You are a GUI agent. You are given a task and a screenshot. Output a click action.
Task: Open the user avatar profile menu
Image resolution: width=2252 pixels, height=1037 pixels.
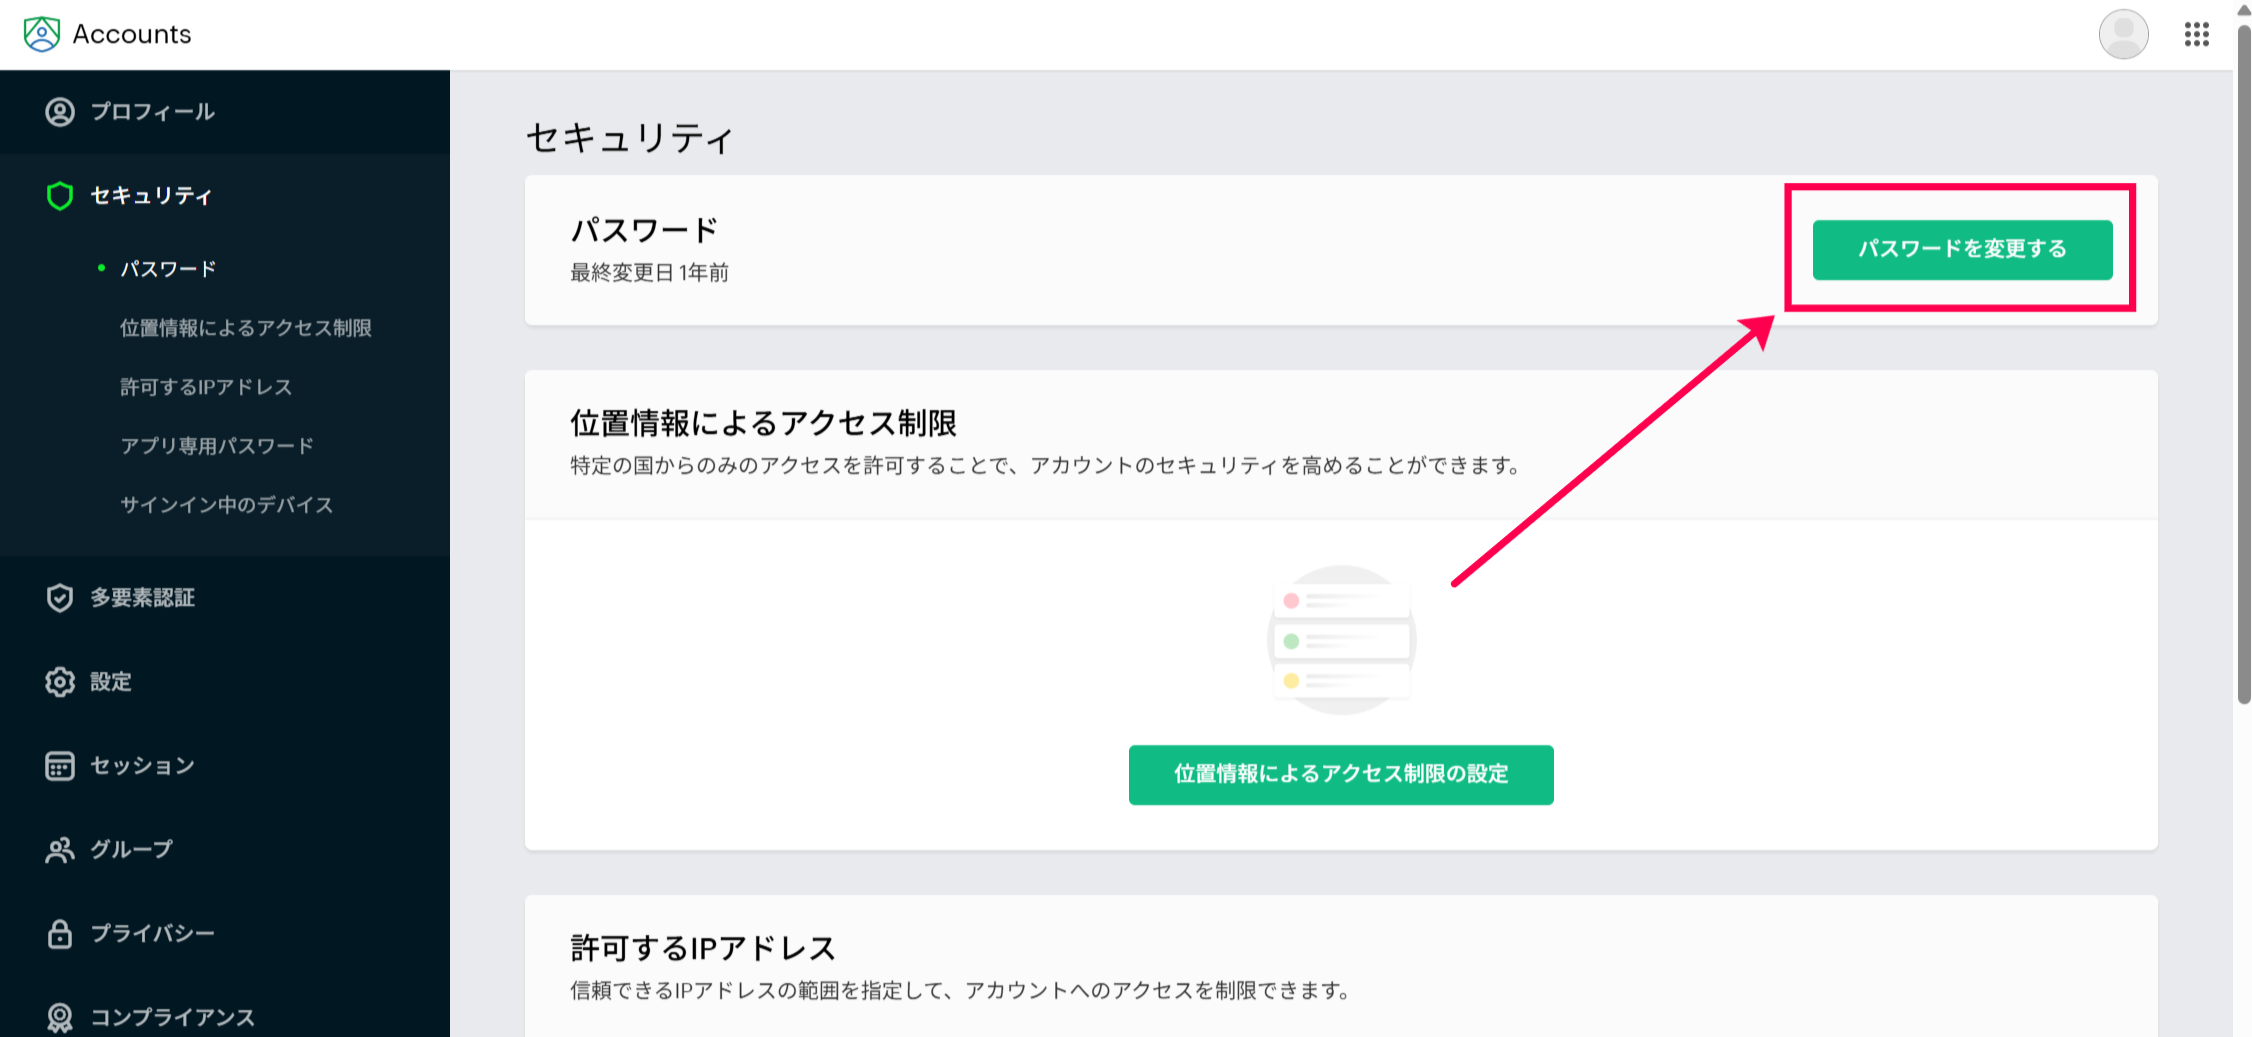pyautogui.click(x=2123, y=35)
